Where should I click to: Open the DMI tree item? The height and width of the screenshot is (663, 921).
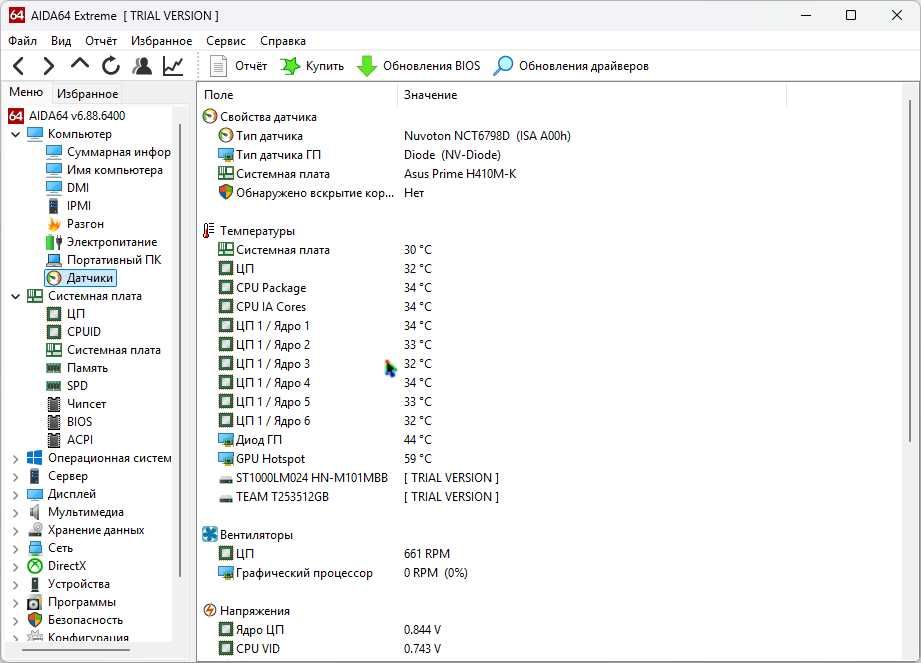(68, 188)
